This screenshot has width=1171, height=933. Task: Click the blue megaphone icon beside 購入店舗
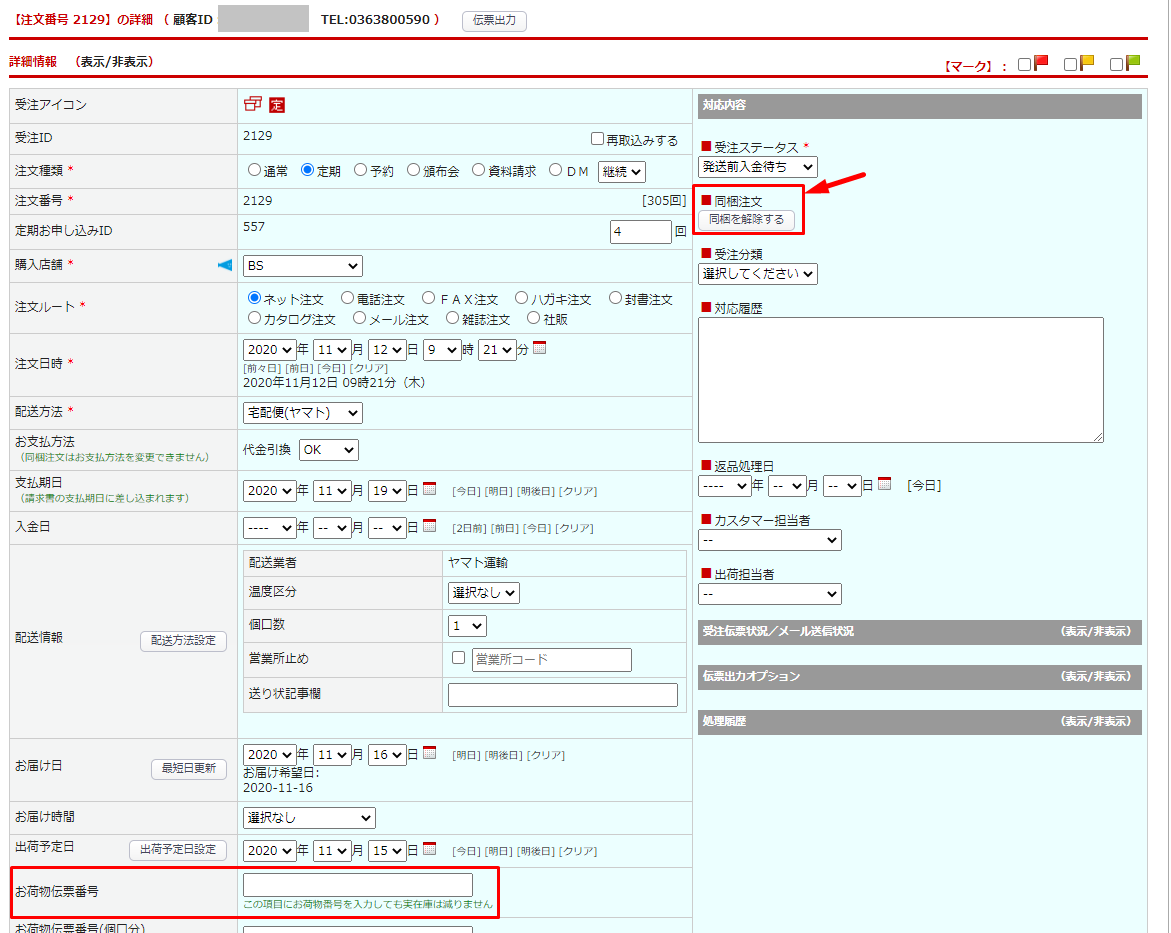pyautogui.click(x=225, y=265)
